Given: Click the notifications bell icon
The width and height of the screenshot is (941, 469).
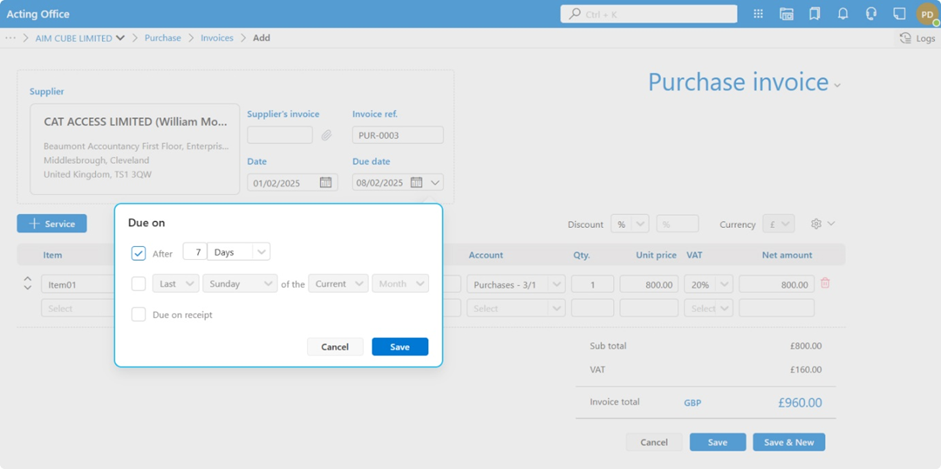Looking at the screenshot, I should (843, 14).
